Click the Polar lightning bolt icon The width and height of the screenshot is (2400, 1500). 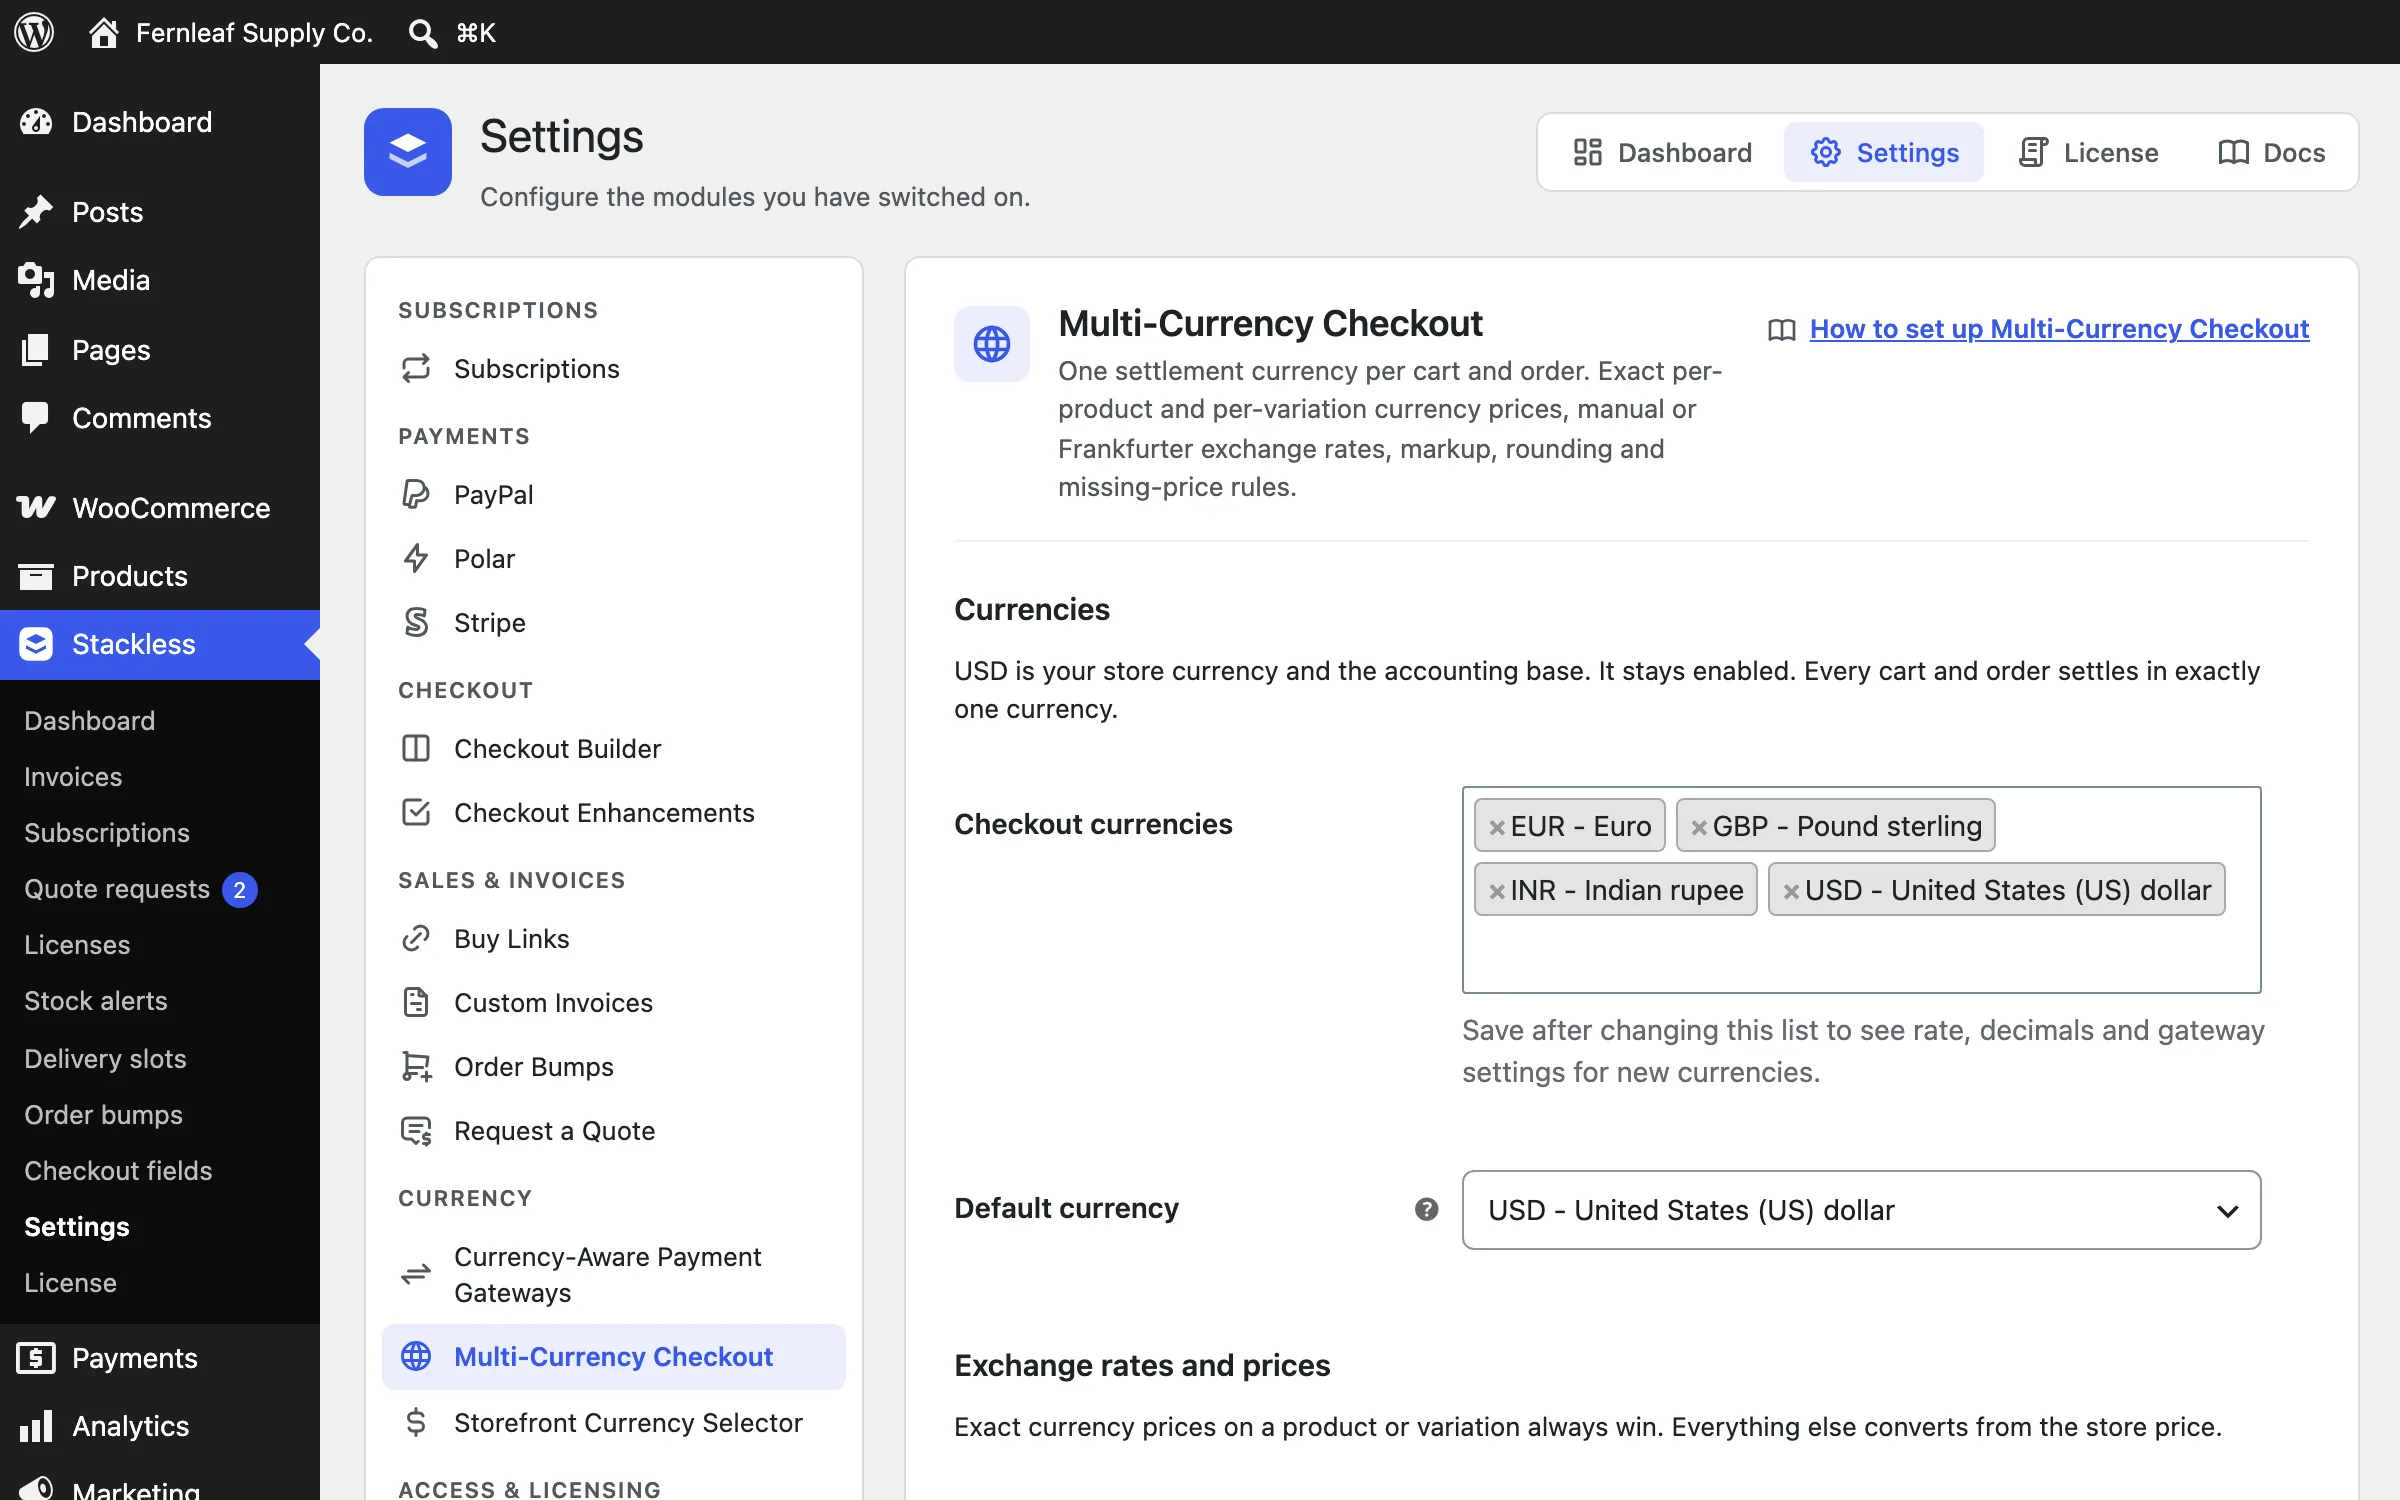[x=416, y=558]
